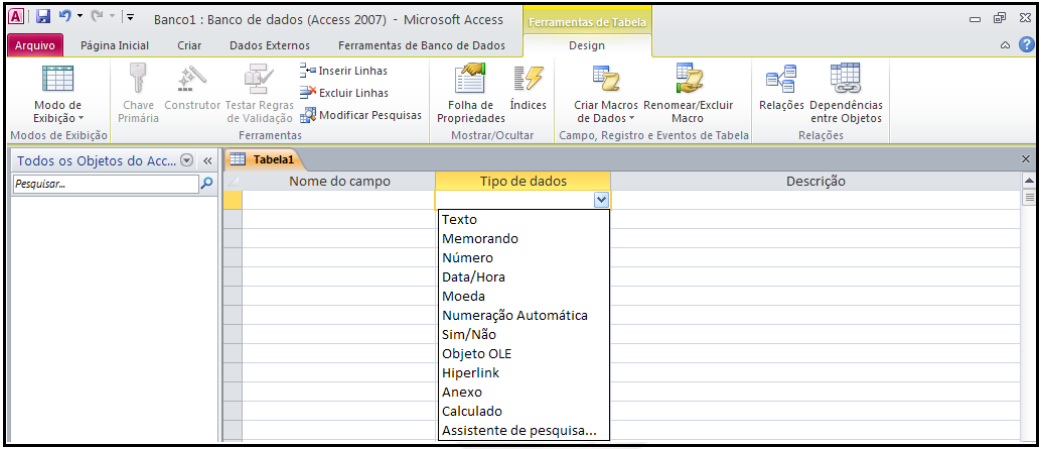Screen dimensions: 1041x449
Task: Open the Índices tool
Action: tap(527, 80)
